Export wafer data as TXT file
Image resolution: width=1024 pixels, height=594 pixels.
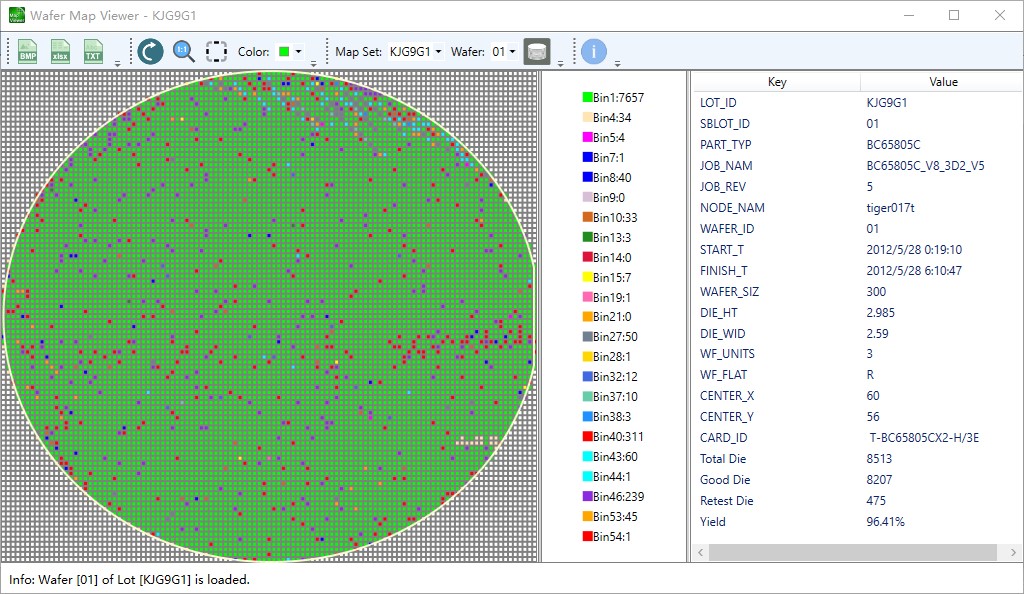(93, 51)
